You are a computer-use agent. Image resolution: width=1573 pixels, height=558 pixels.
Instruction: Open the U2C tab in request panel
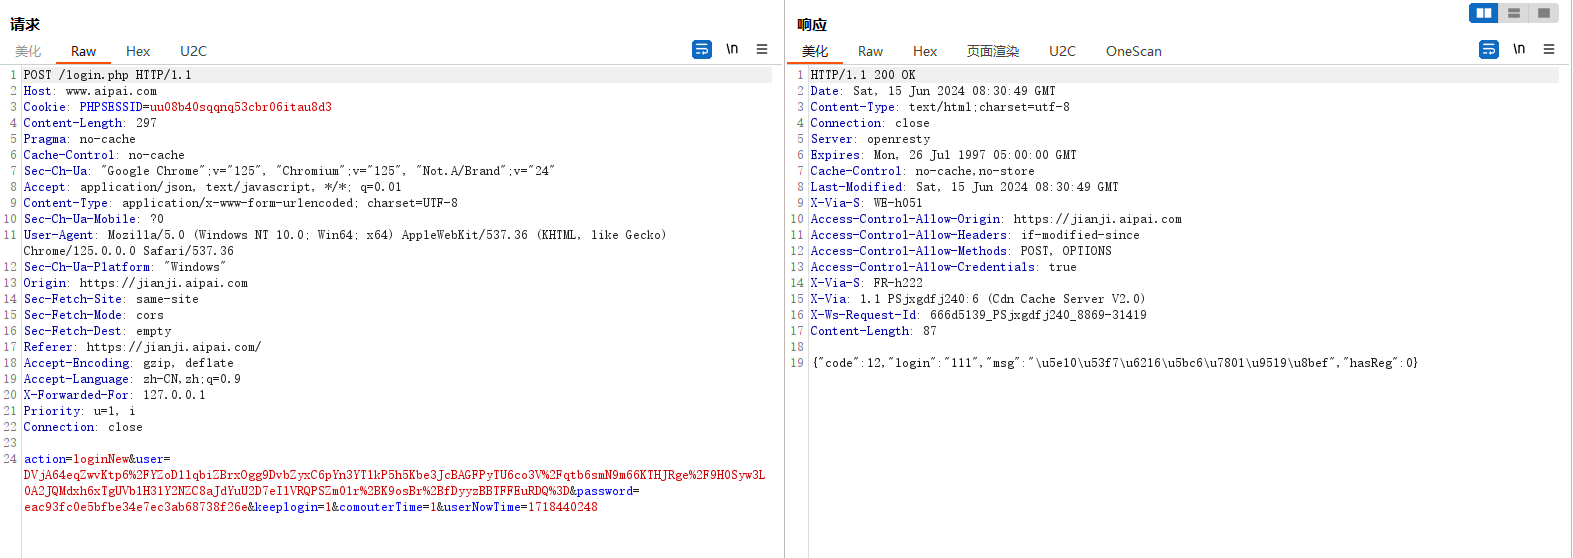tap(193, 51)
